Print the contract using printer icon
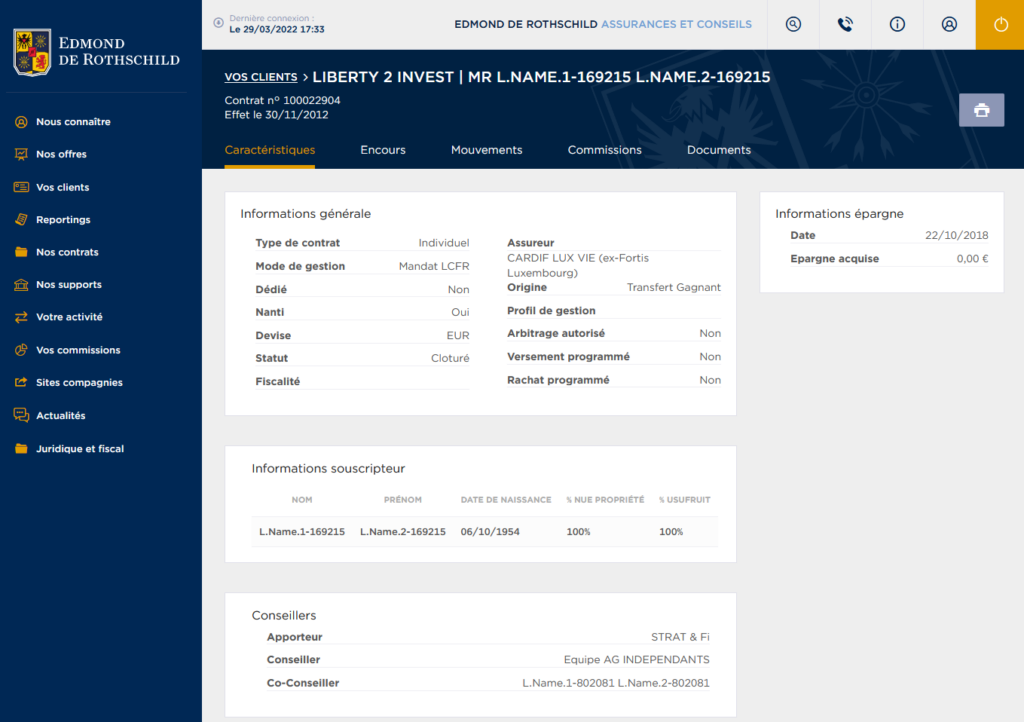The image size is (1024, 722). coord(981,110)
